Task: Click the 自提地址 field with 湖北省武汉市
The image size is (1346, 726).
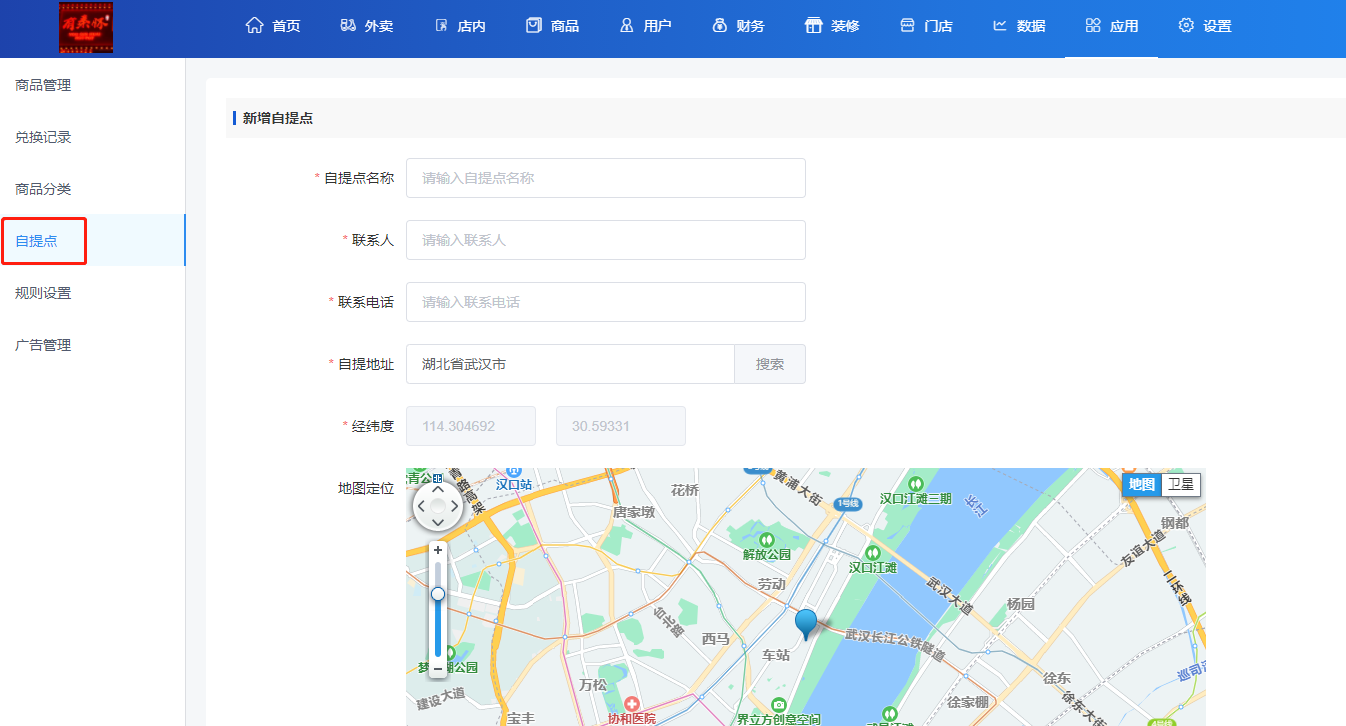Action: pos(570,364)
